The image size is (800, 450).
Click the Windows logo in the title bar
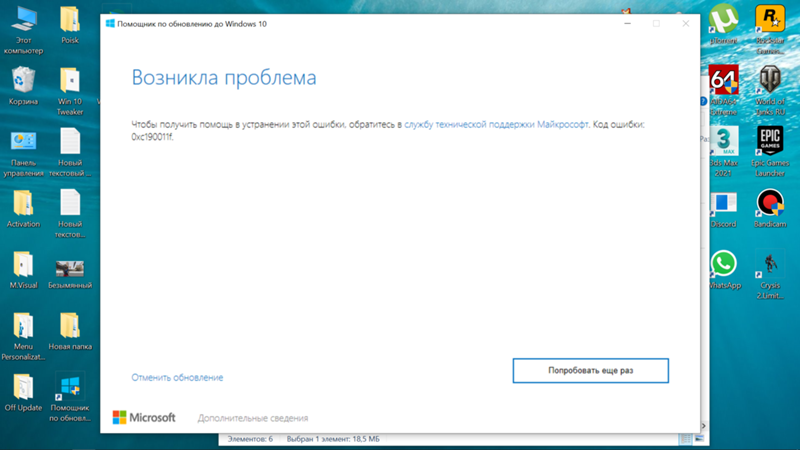point(110,23)
